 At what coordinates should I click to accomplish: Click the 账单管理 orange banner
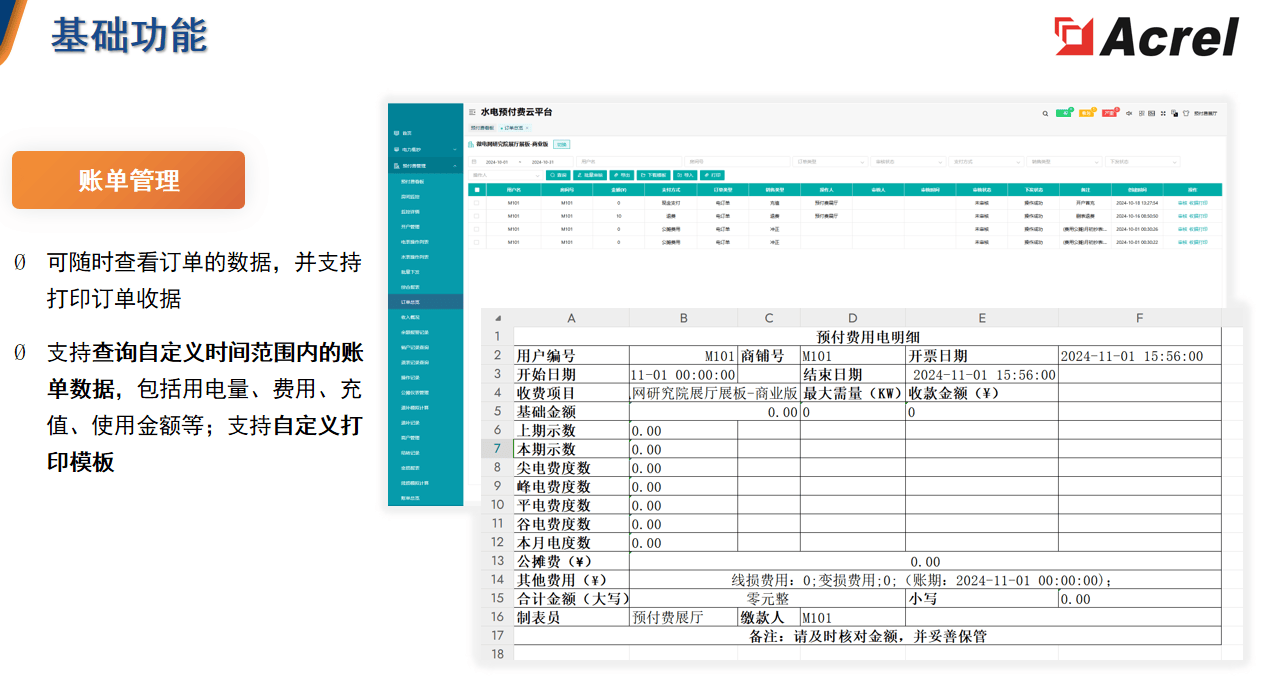128,180
